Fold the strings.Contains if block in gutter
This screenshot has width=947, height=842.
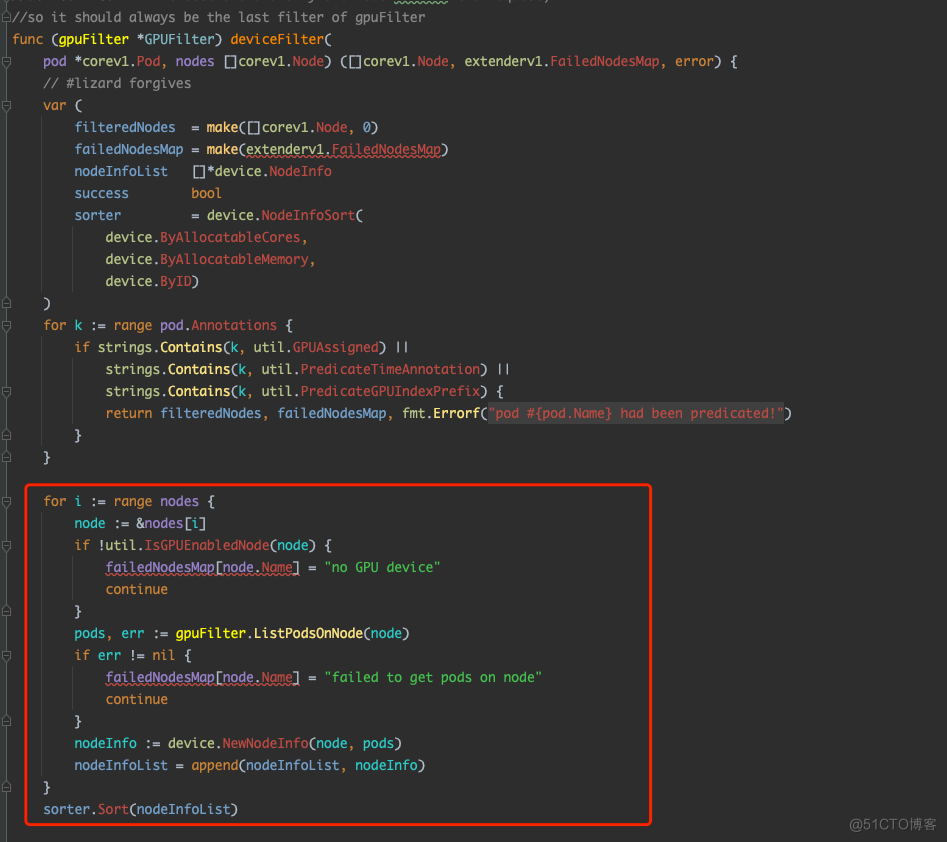pos(7,348)
